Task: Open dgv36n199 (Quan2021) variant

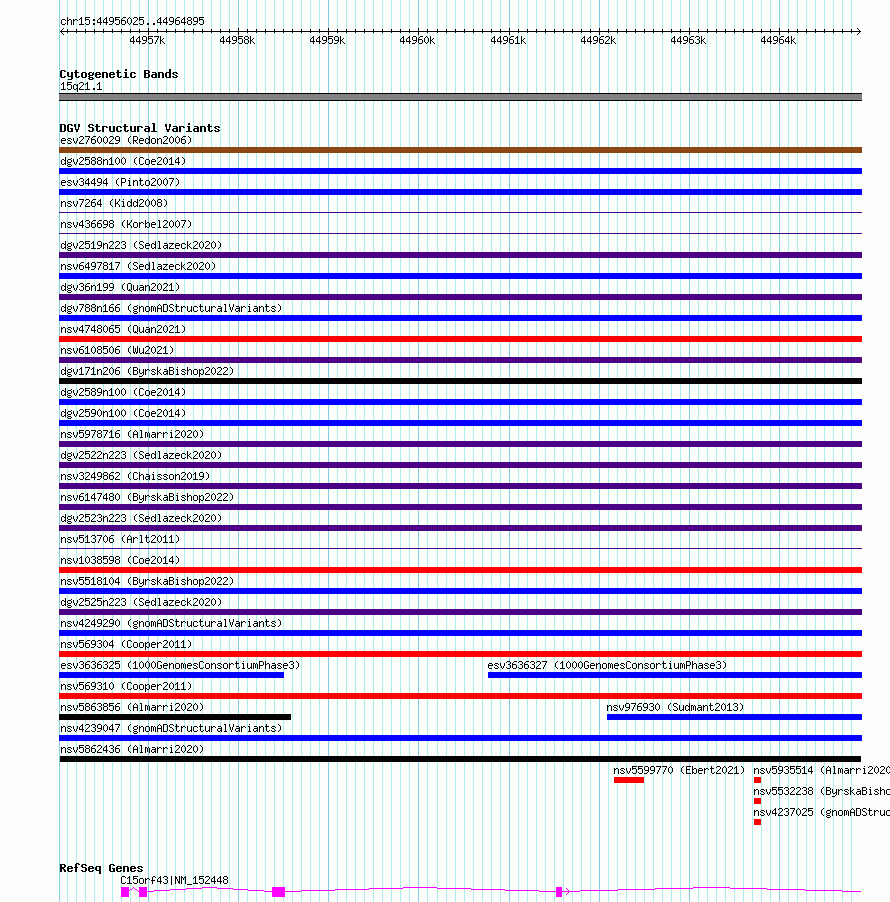Action: (120, 287)
